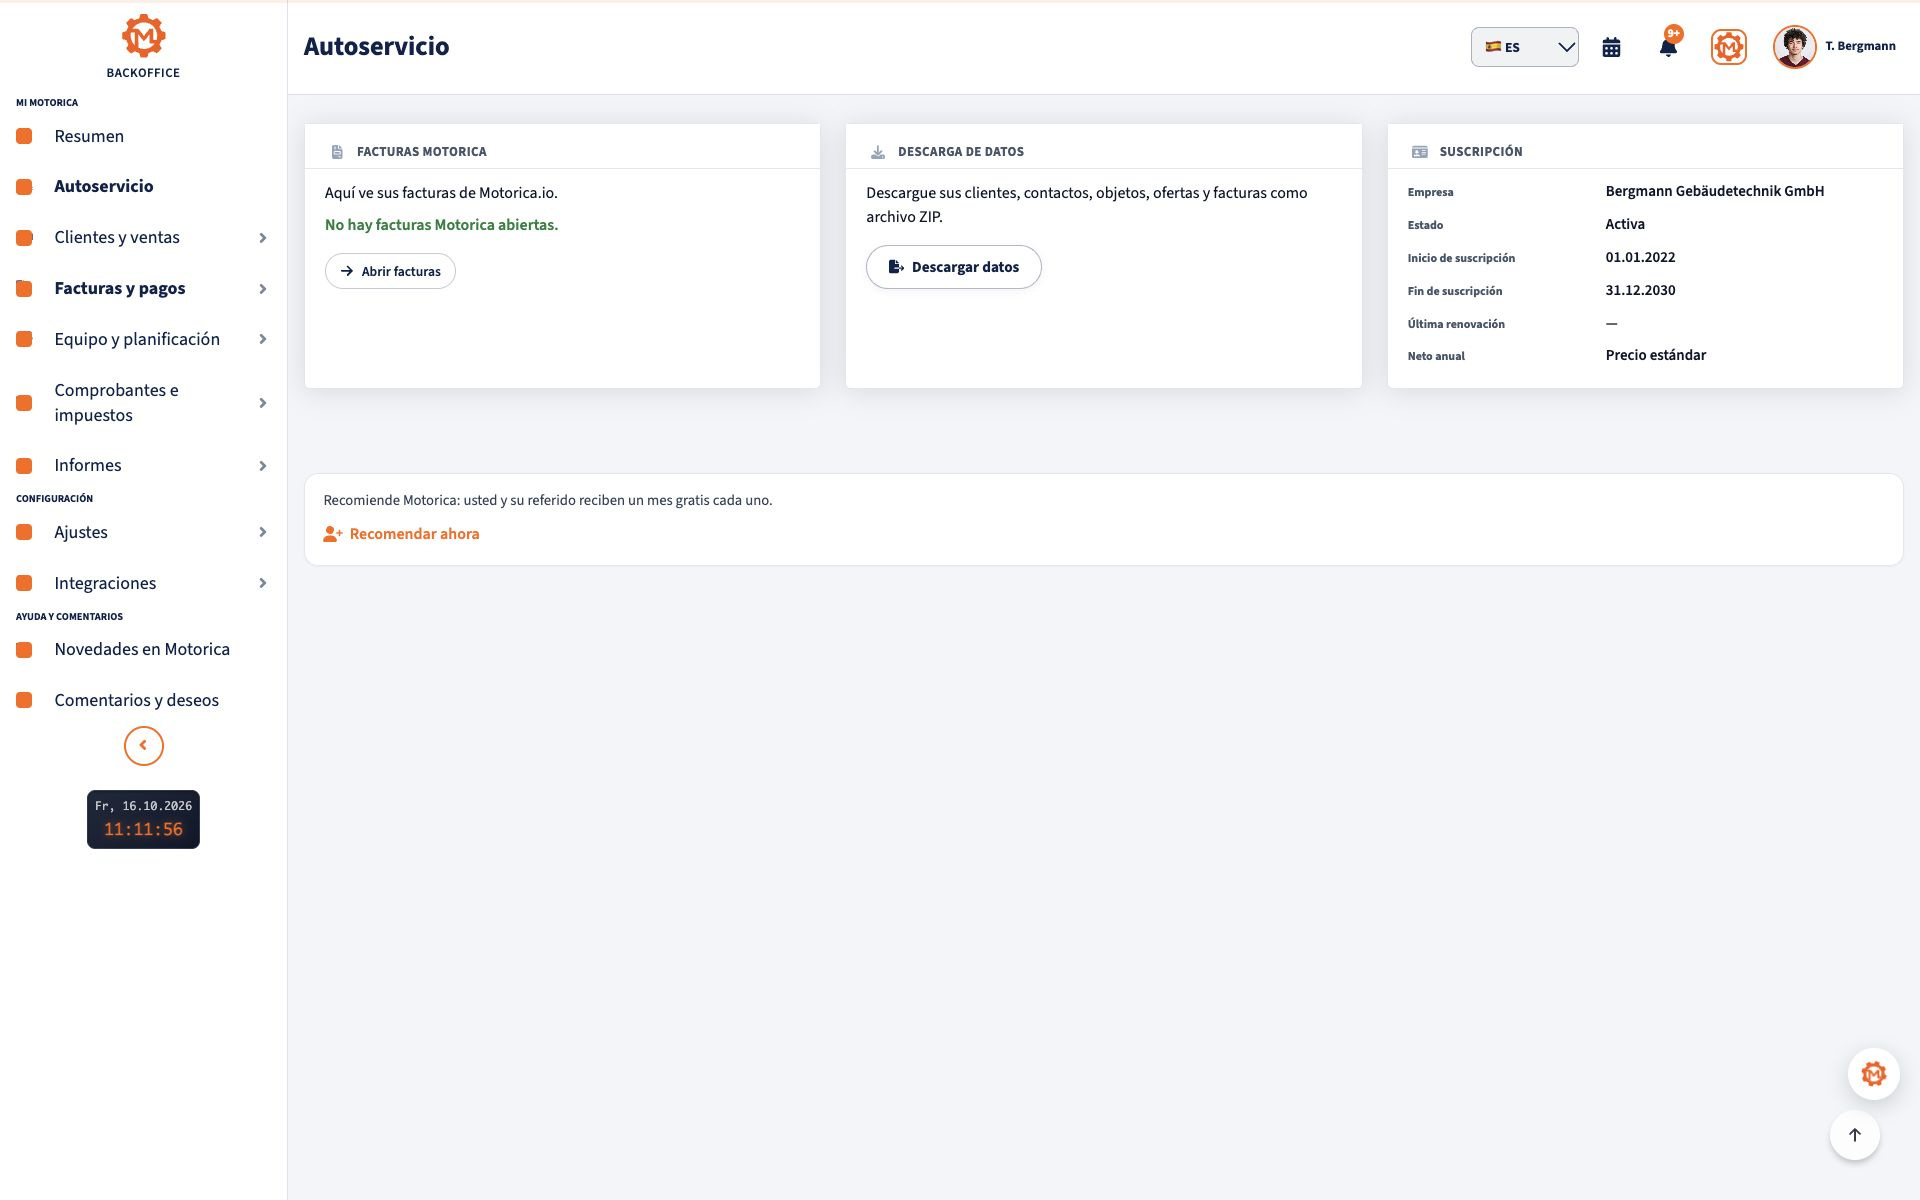This screenshot has width=1920, height=1200.
Task: Expand the Facturas y pagos chevron
Action: coord(263,289)
